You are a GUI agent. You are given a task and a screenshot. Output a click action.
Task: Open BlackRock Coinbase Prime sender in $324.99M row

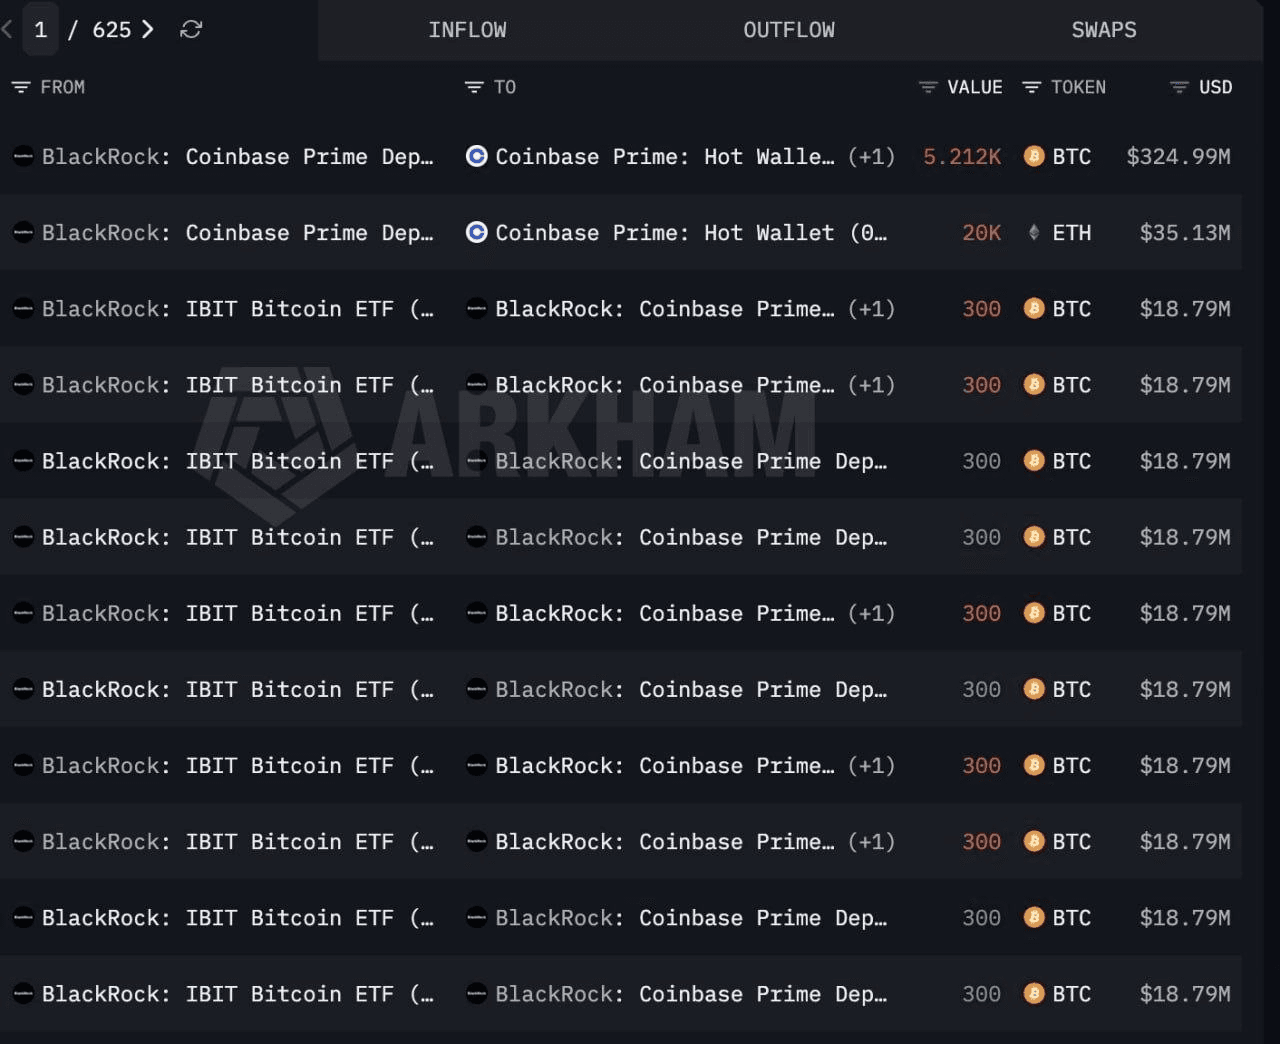pyautogui.click(x=238, y=157)
